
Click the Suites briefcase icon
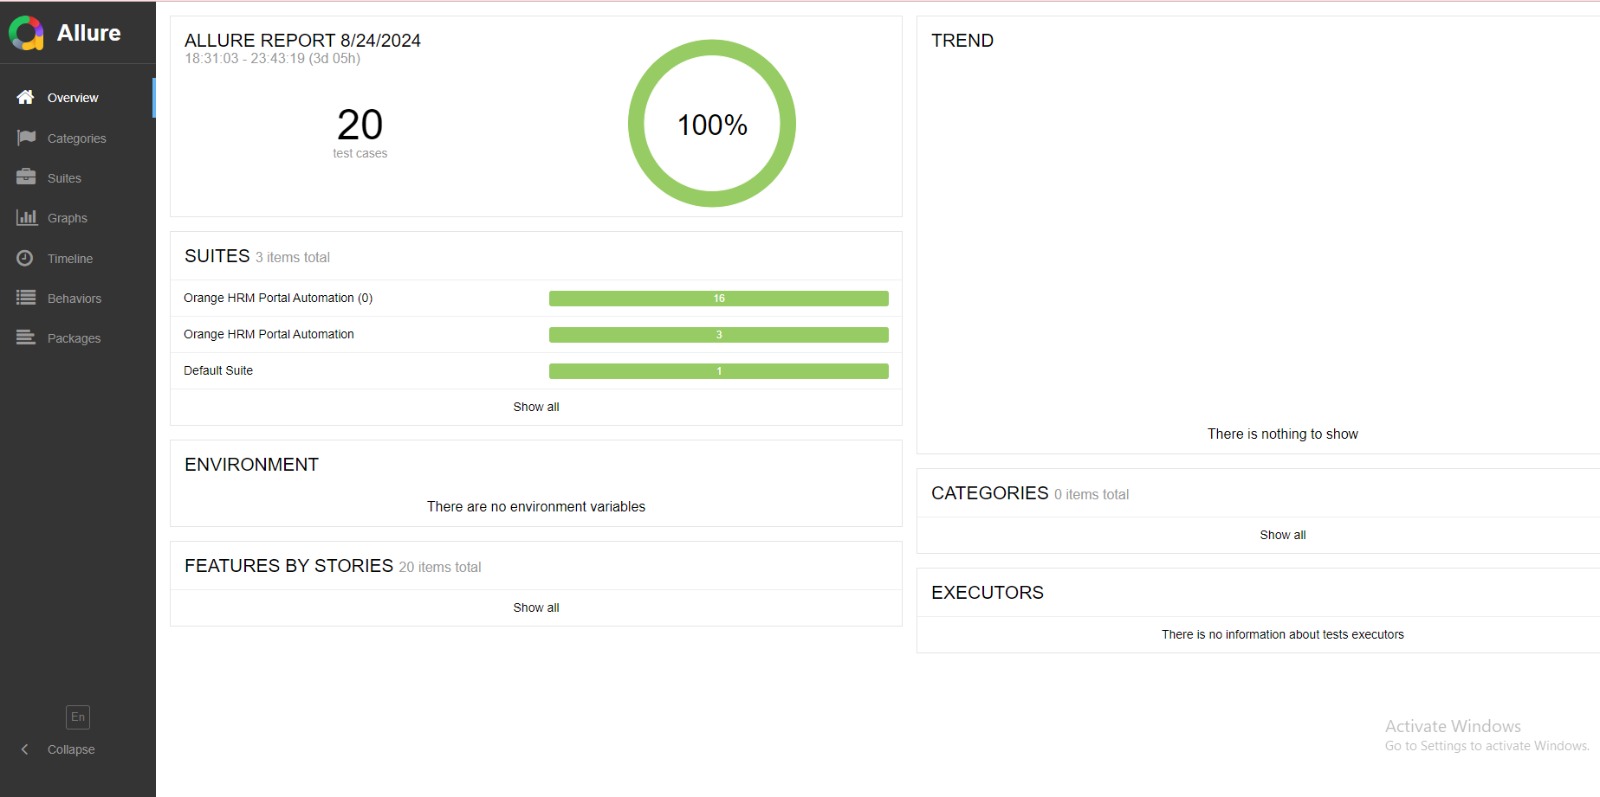coord(26,178)
